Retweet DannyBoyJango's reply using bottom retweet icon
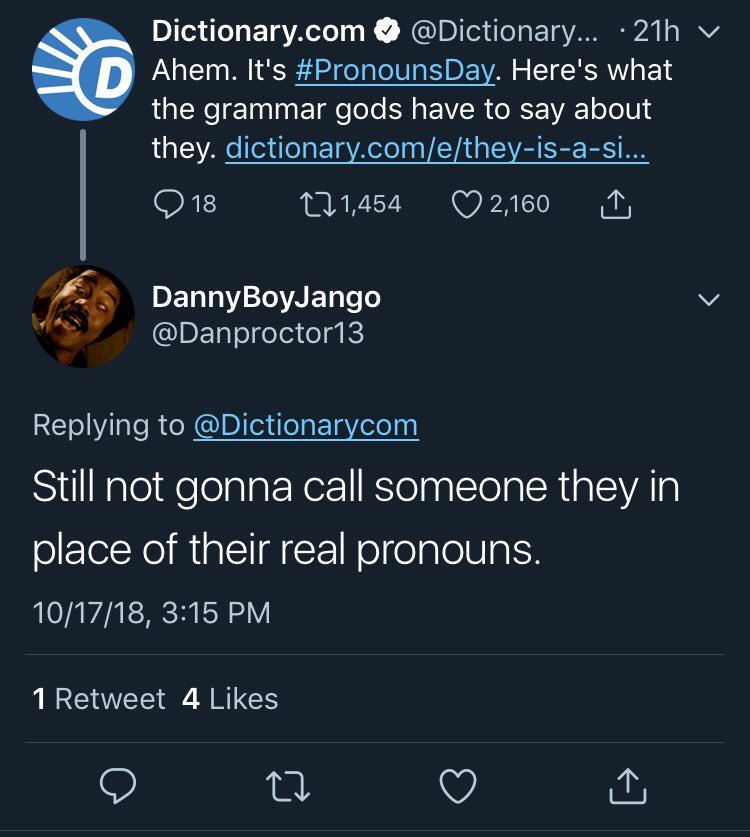This screenshot has height=837, width=750. click(289, 784)
